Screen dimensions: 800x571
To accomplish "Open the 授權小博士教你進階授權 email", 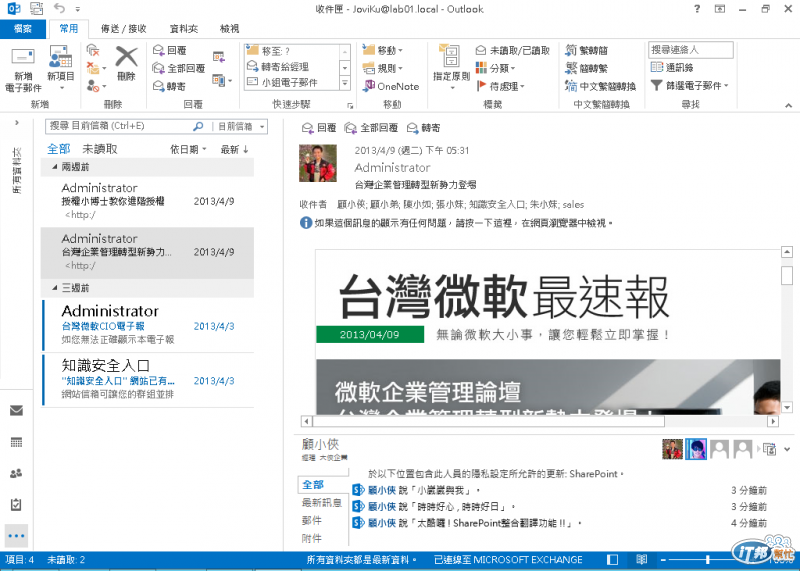I will pyautogui.click(x=147, y=201).
